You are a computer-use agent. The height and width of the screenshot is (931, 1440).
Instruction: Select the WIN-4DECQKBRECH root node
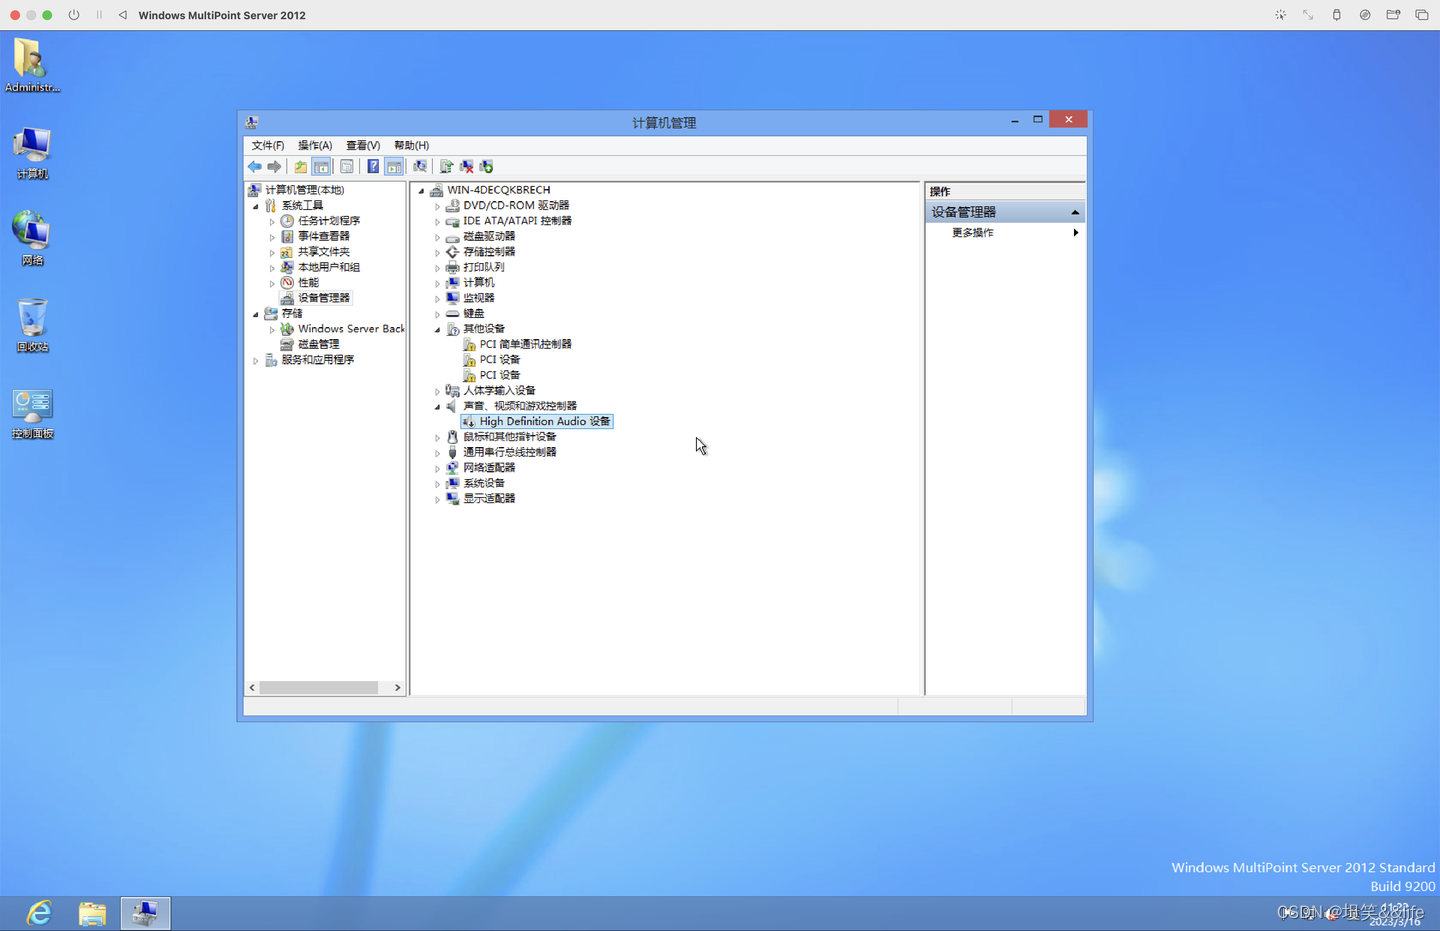[x=498, y=190]
